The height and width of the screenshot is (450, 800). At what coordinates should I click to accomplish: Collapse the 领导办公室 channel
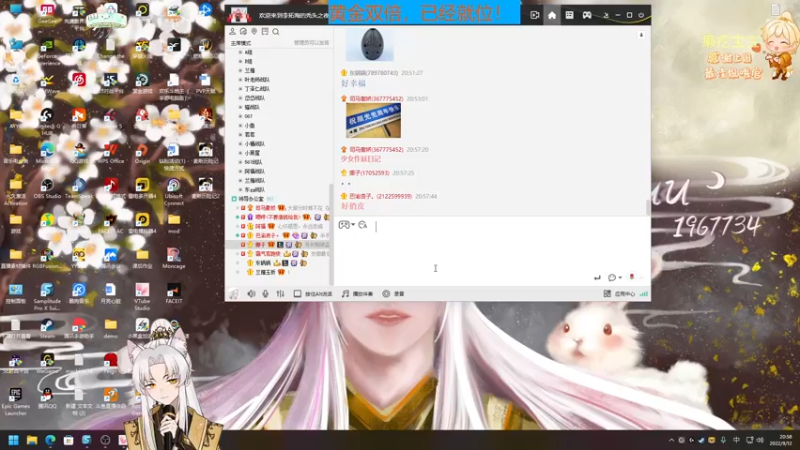point(234,199)
